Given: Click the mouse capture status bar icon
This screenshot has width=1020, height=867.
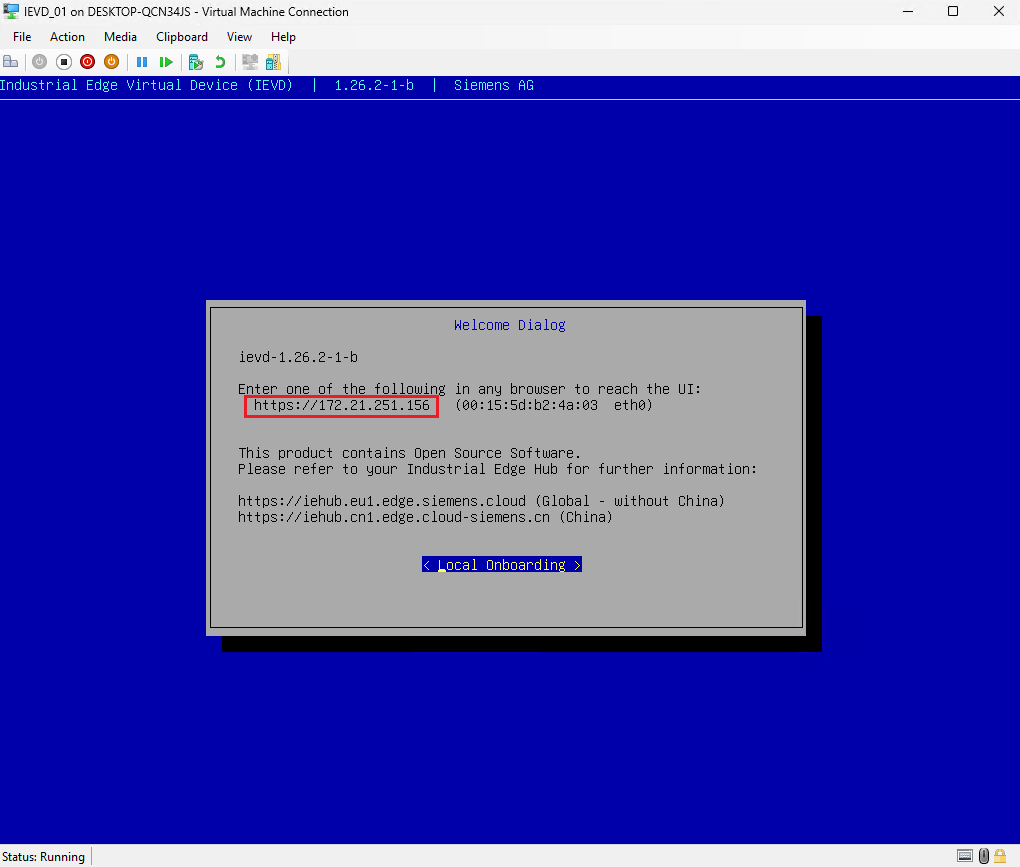Looking at the screenshot, I should (983, 856).
